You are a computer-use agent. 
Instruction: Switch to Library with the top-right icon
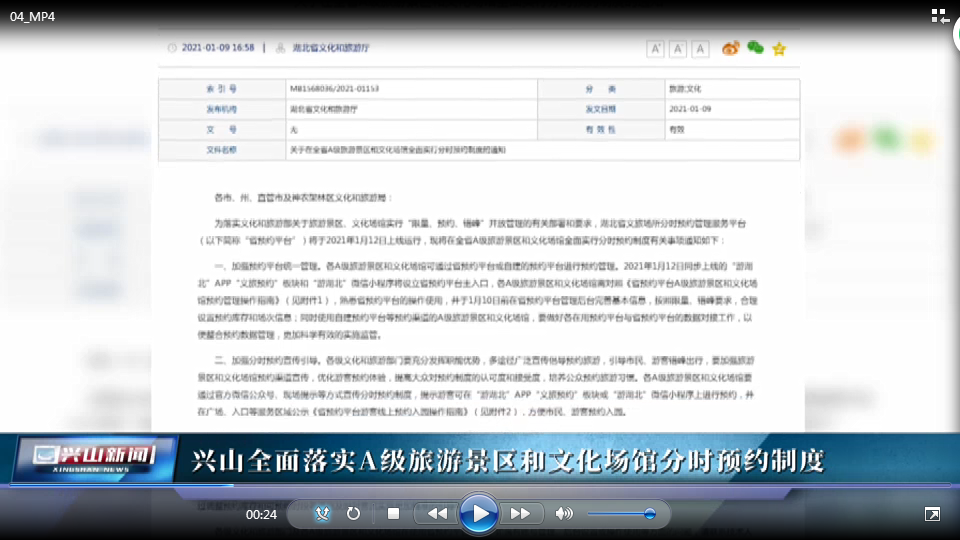[940, 16]
